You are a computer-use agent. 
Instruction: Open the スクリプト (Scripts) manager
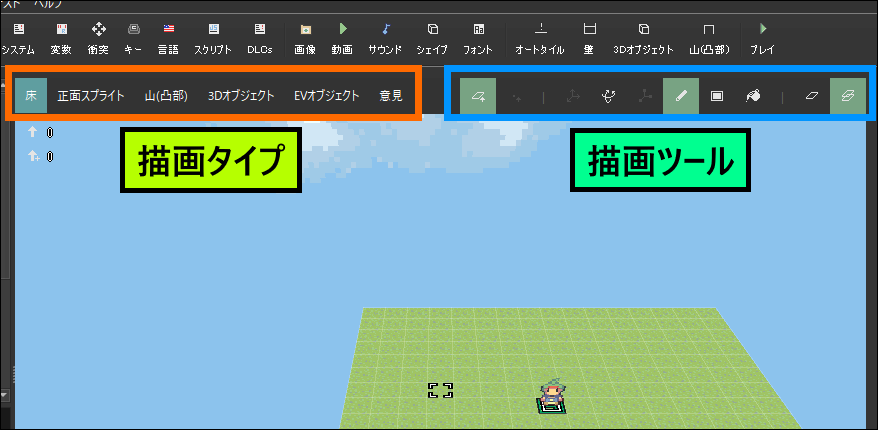(212, 36)
